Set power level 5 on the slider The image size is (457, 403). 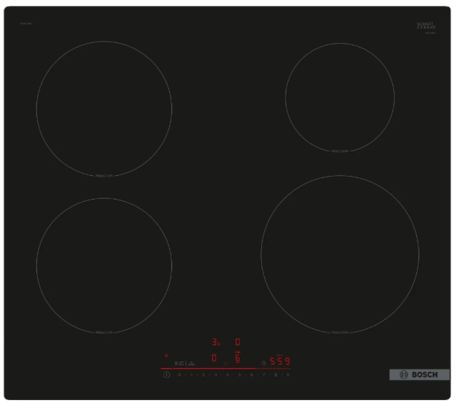point(239,375)
